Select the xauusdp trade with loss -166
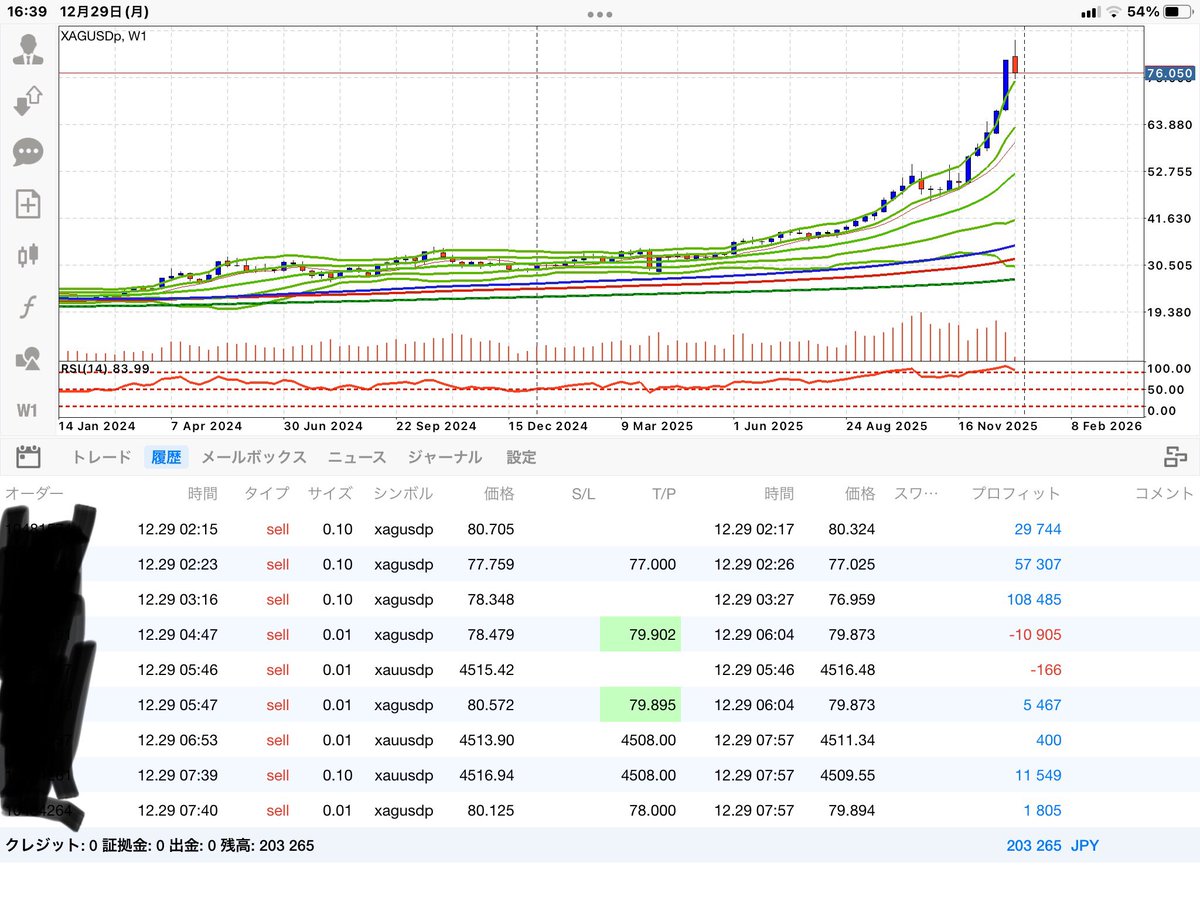1200x900 pixels. 600,669
